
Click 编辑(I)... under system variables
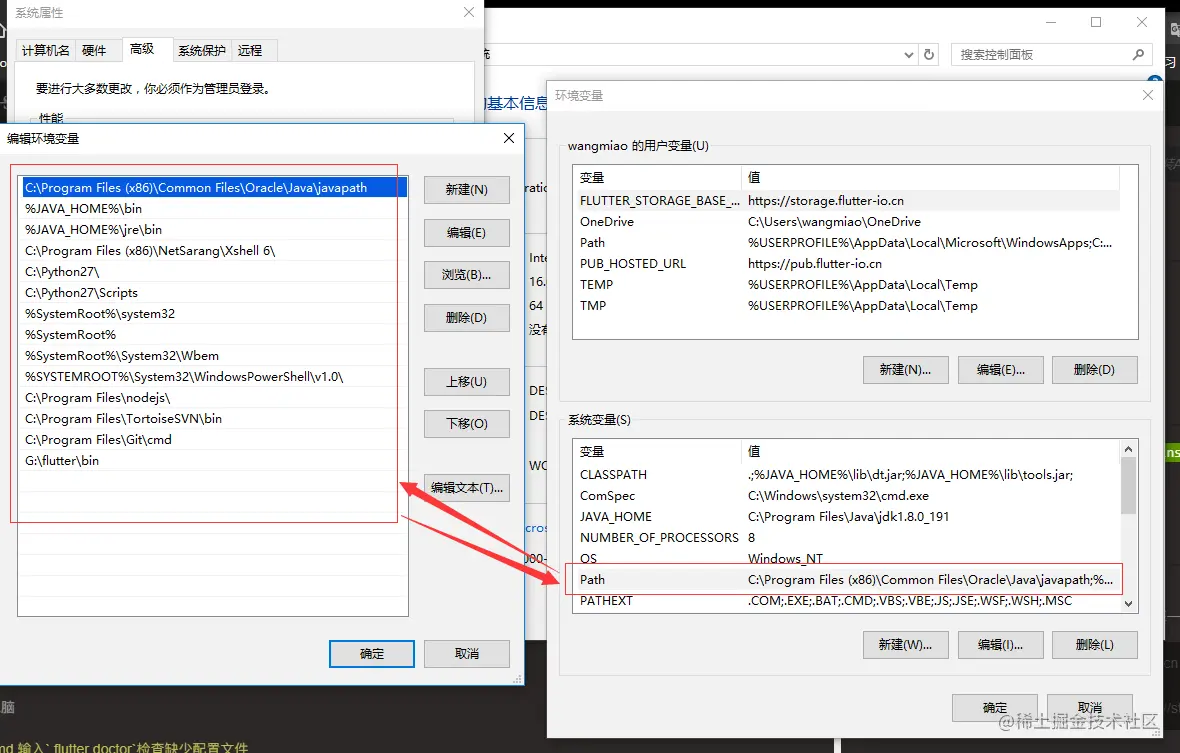tap(1001, 645)
